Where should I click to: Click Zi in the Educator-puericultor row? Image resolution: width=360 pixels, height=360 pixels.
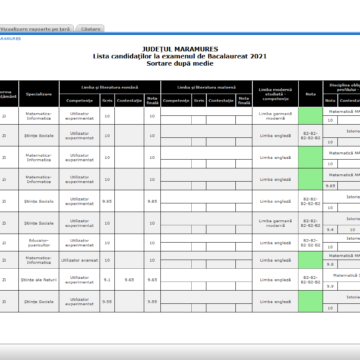[4, 243]
